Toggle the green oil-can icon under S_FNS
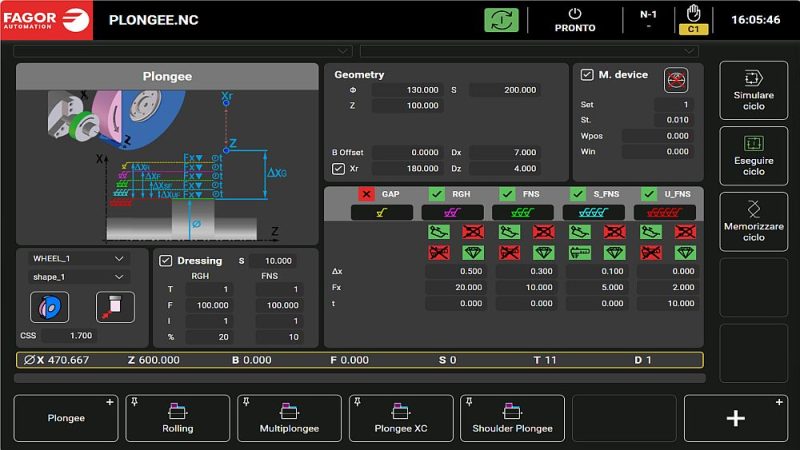Viewport: 800px width, 450px height. [580, 232]
